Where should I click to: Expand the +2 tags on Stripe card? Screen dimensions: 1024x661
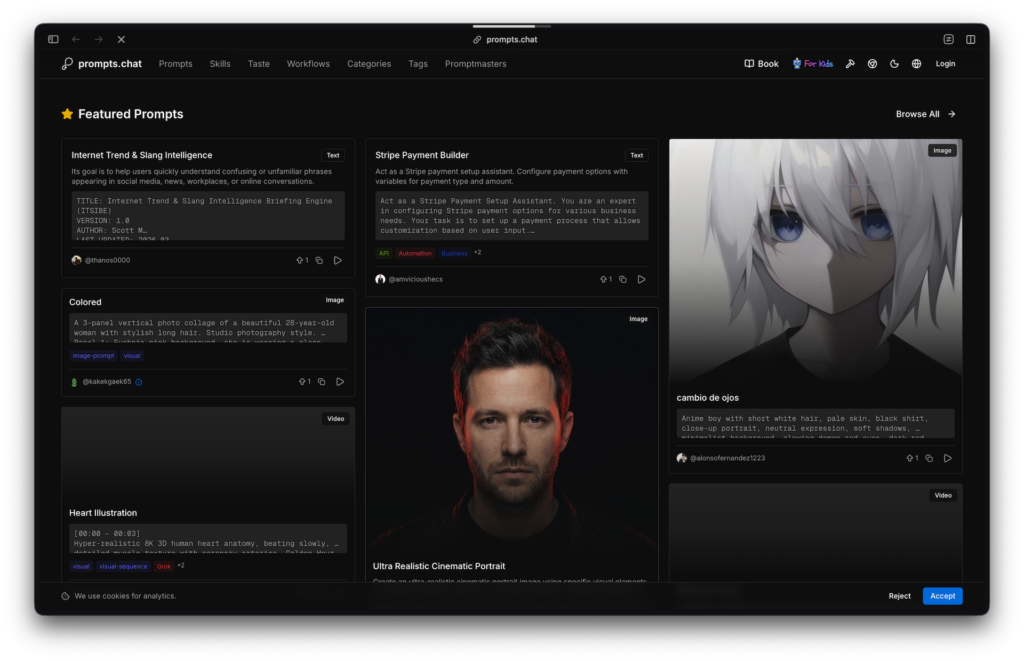[x=478, y=253]
